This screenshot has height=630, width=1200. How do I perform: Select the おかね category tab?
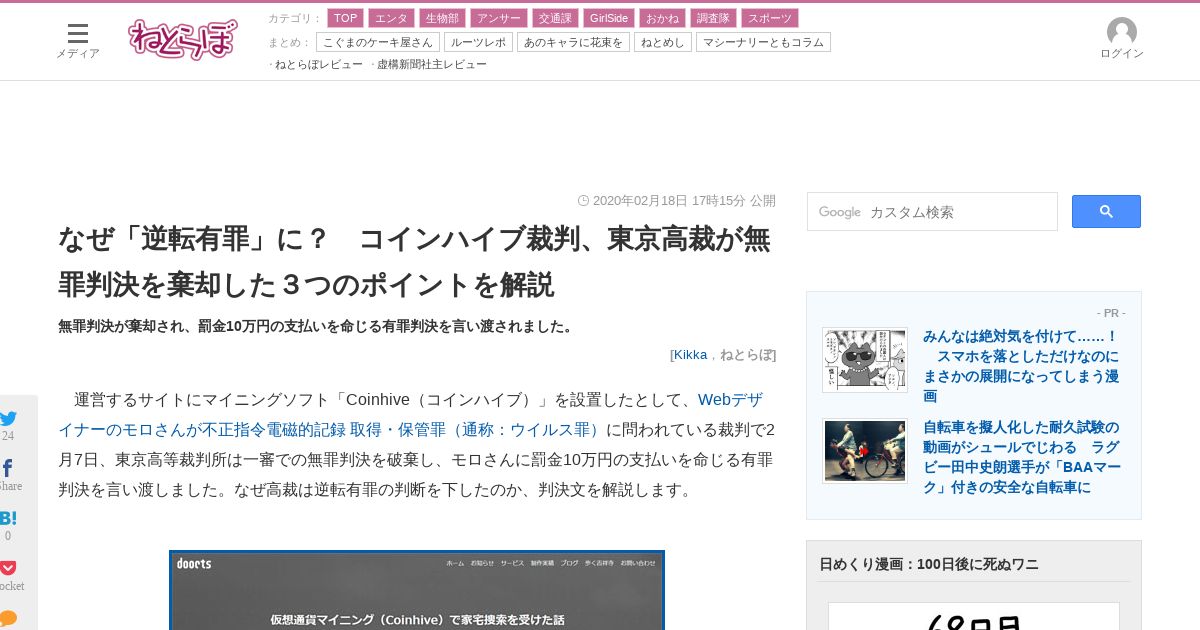(x=662, y=18)
